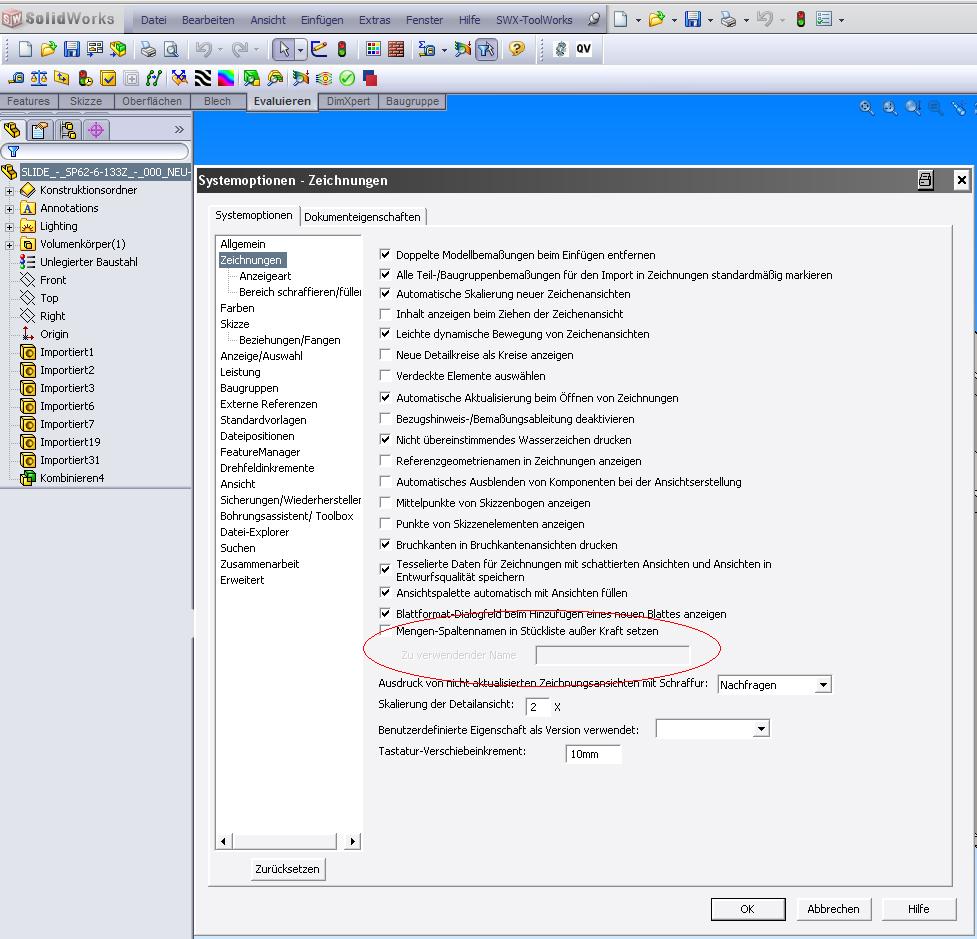Expand the Volumenkörper(1) tree node
The image size is (977, 939).
click(x=9, y=245)
